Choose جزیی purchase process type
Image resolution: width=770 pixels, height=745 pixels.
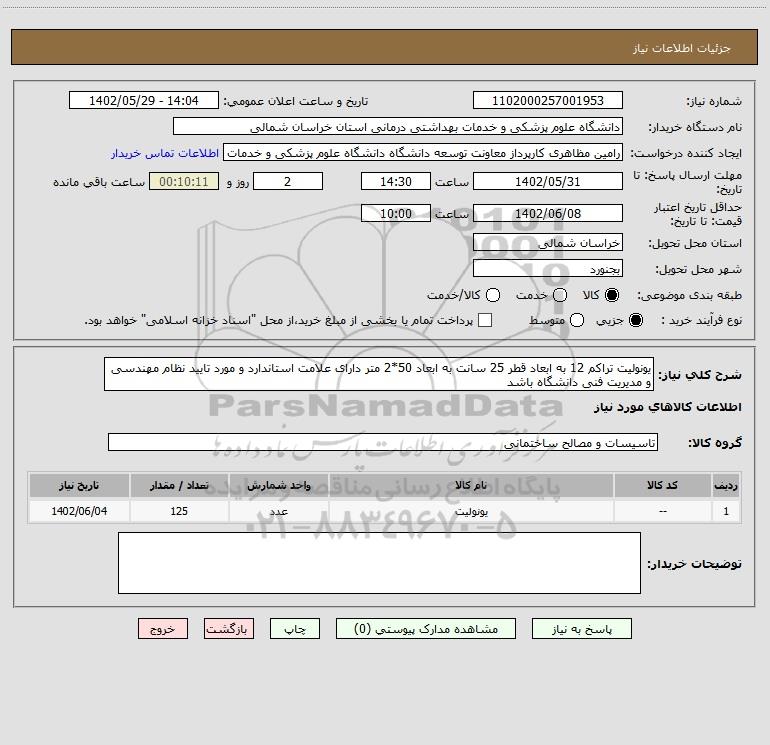click(635, 320)
